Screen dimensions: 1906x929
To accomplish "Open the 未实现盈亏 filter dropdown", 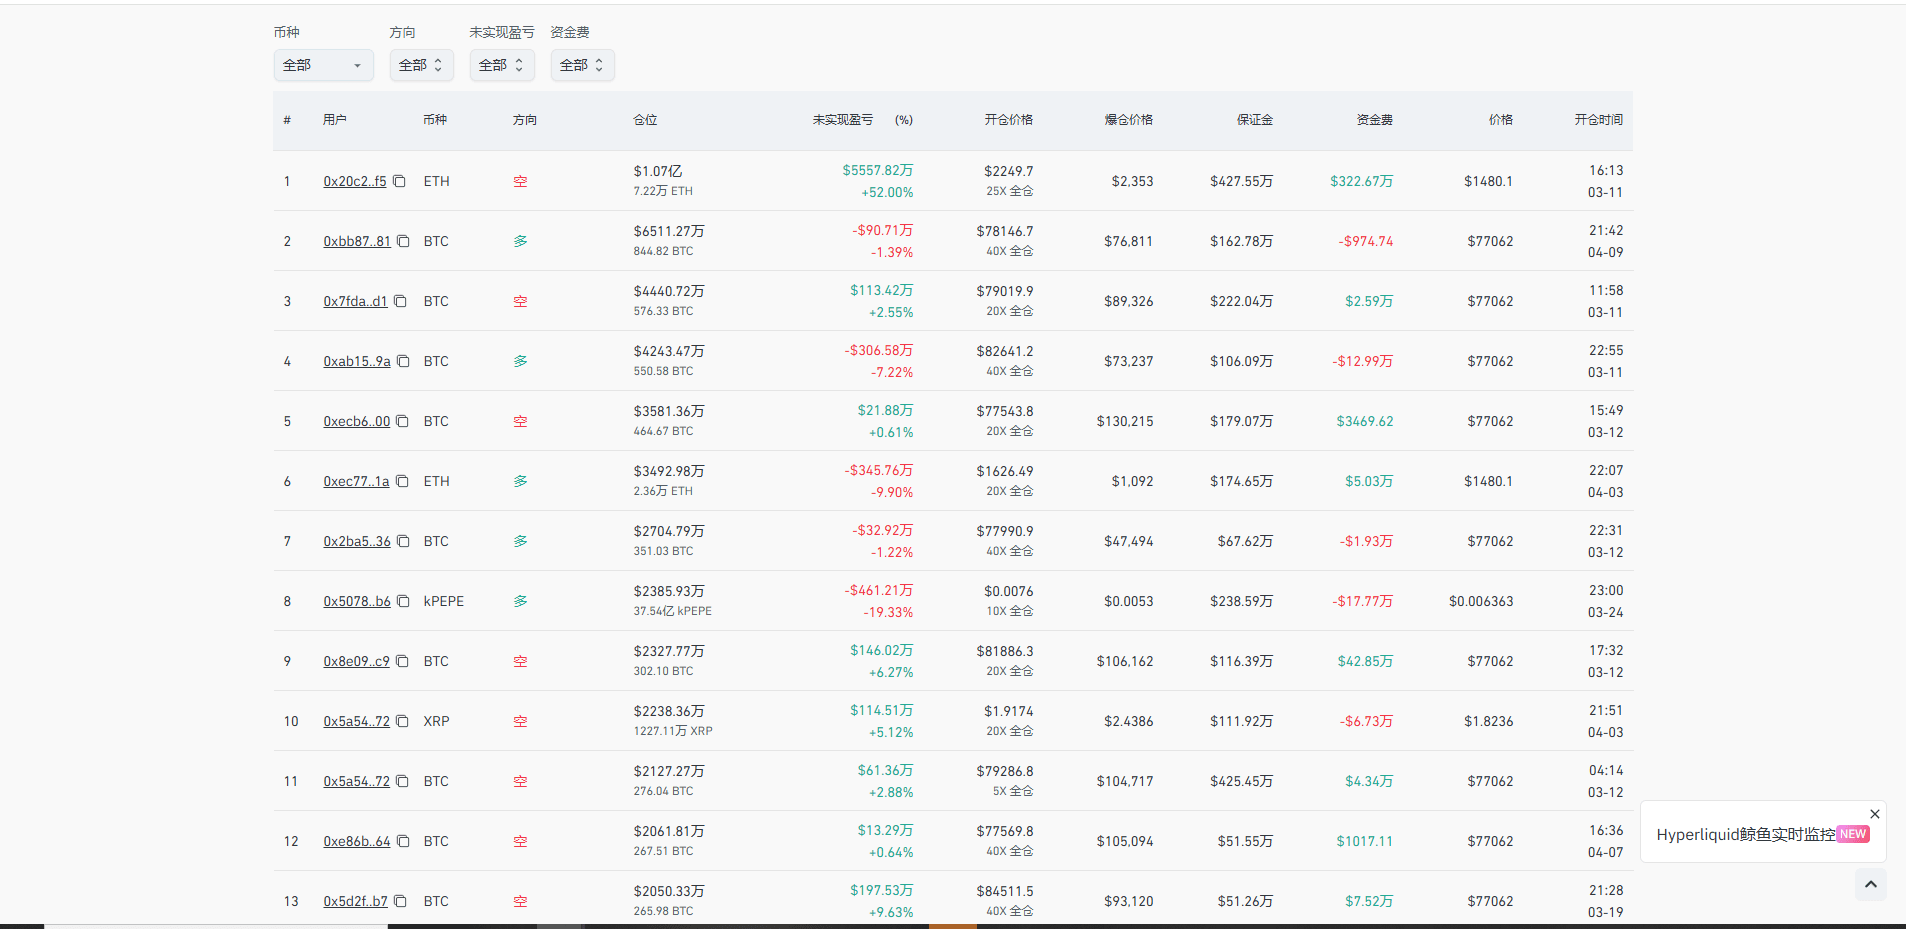I will tap(501, 65).
